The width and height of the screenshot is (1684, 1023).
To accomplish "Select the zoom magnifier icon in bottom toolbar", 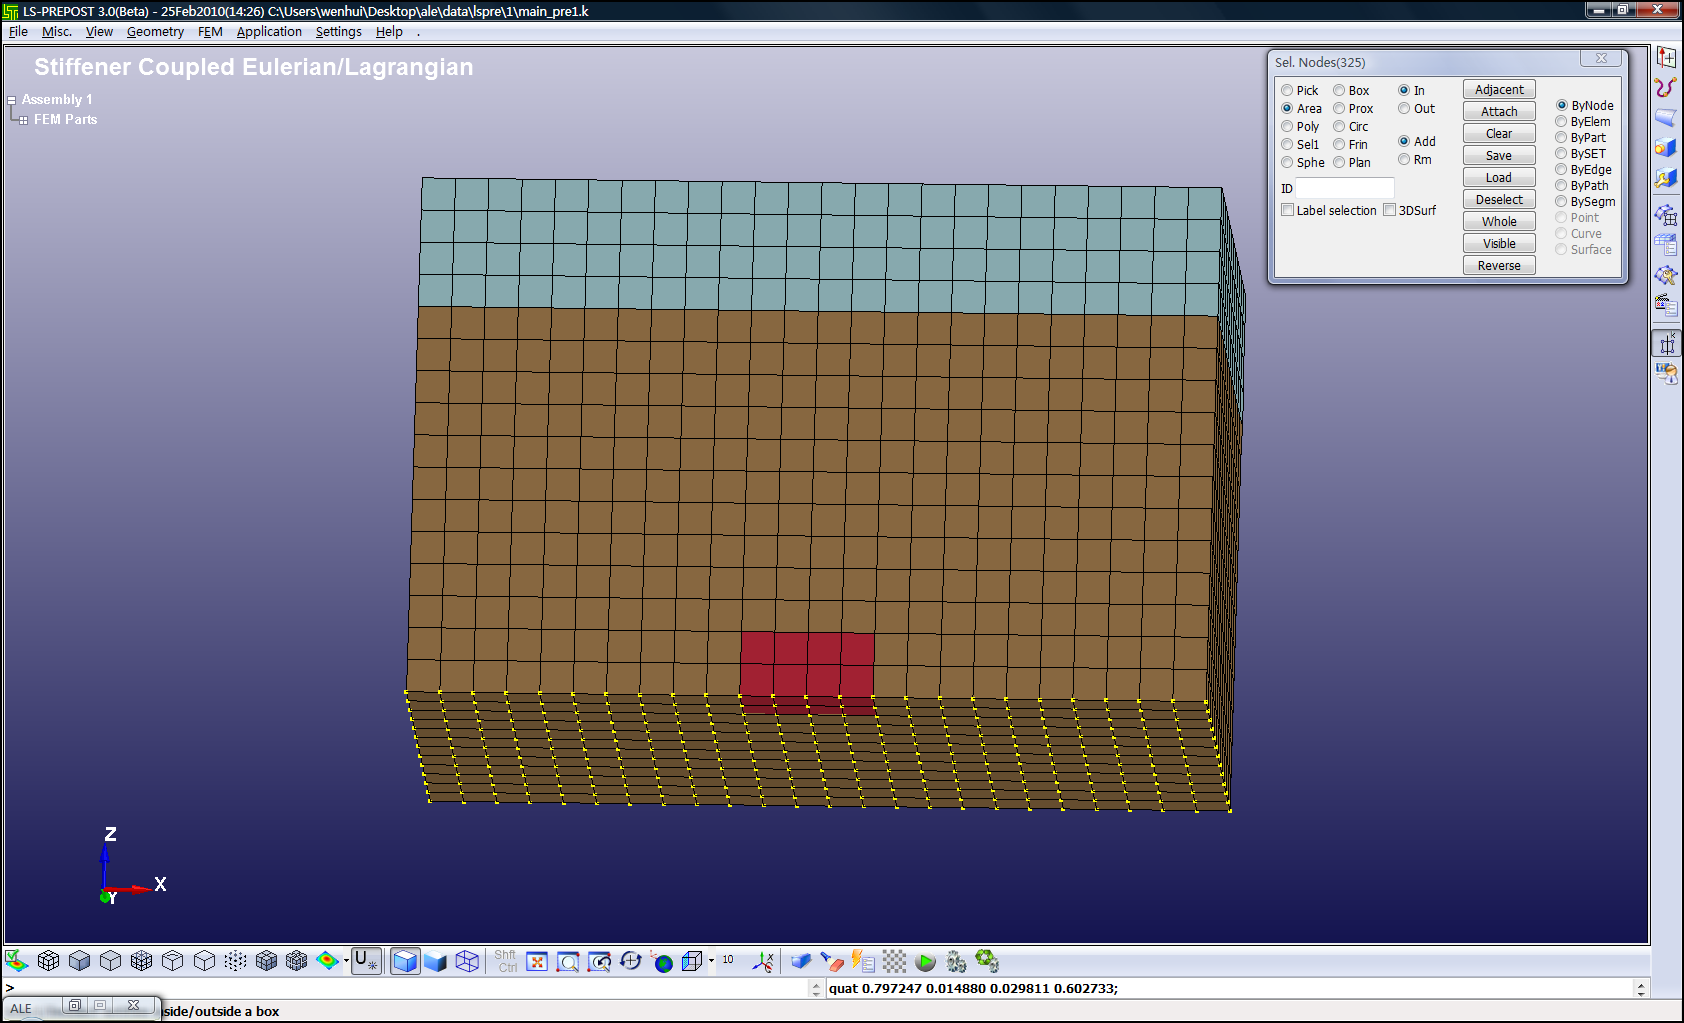I will (x=568, y=962).
